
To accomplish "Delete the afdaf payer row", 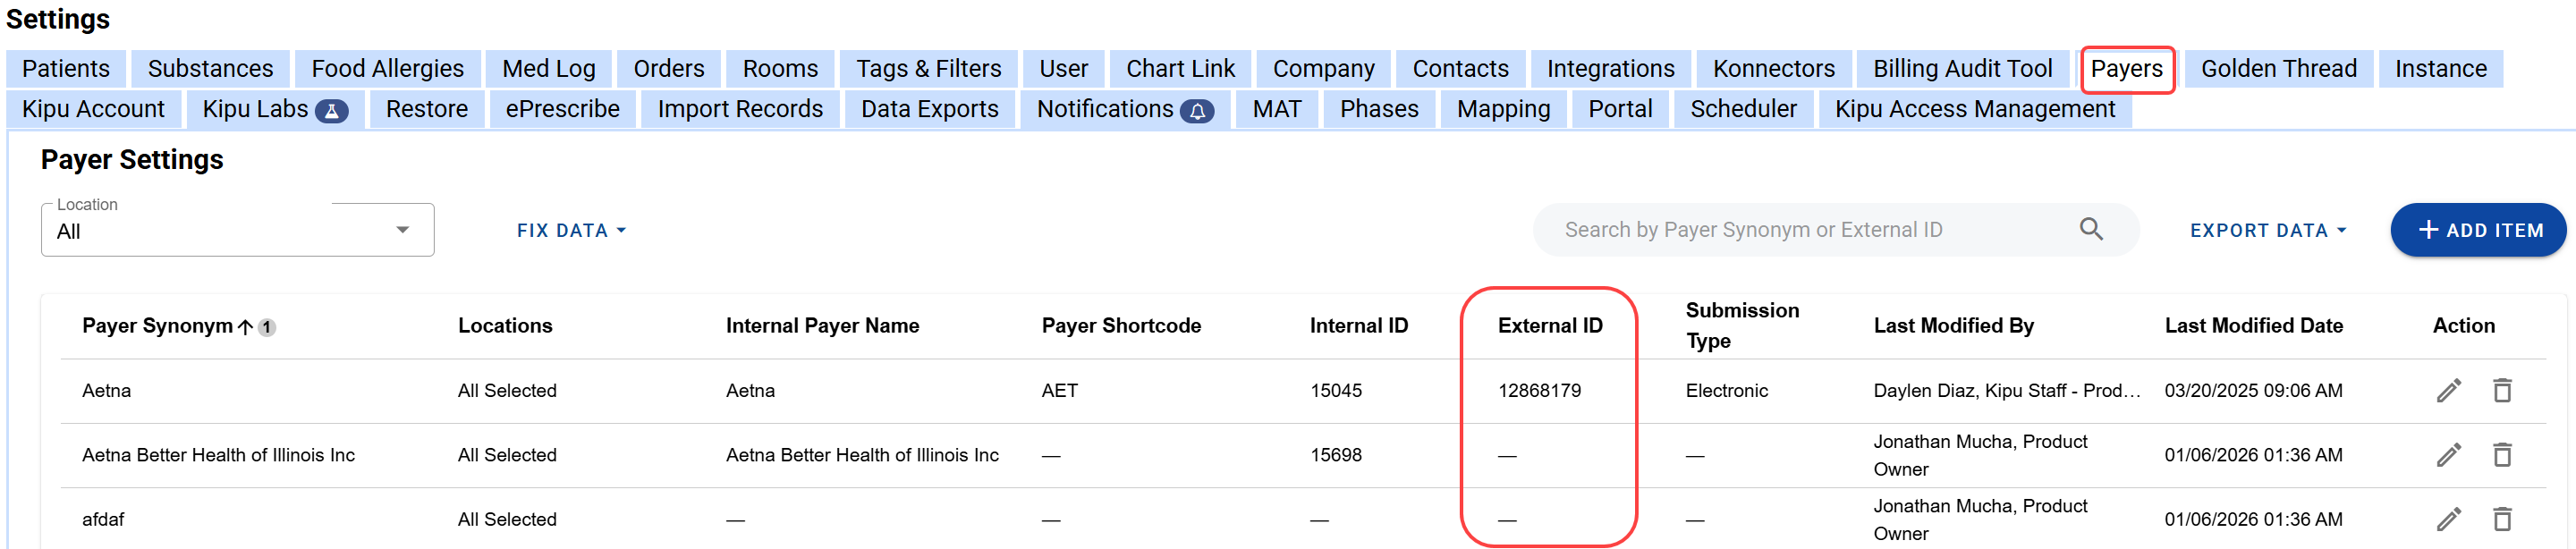I will pos(2502,519).
